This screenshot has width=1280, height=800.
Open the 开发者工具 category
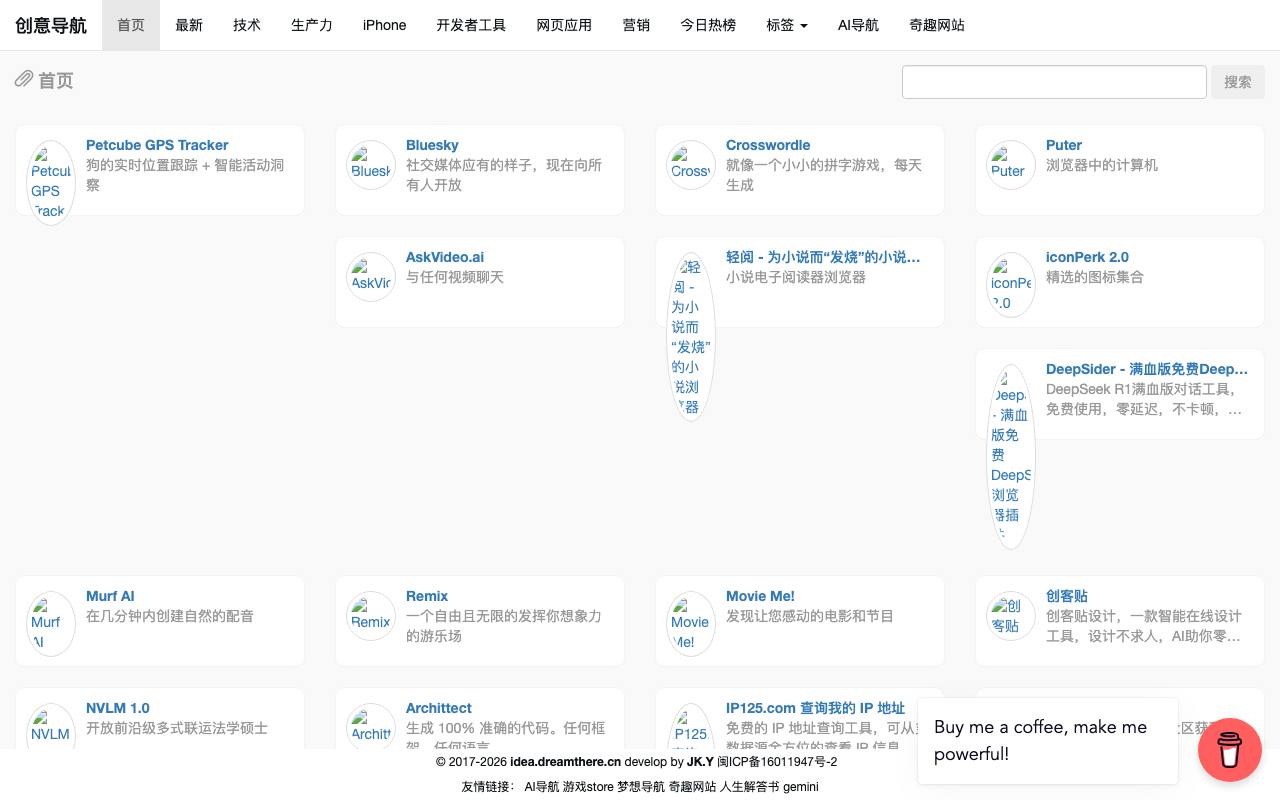(x=471, y=25)
